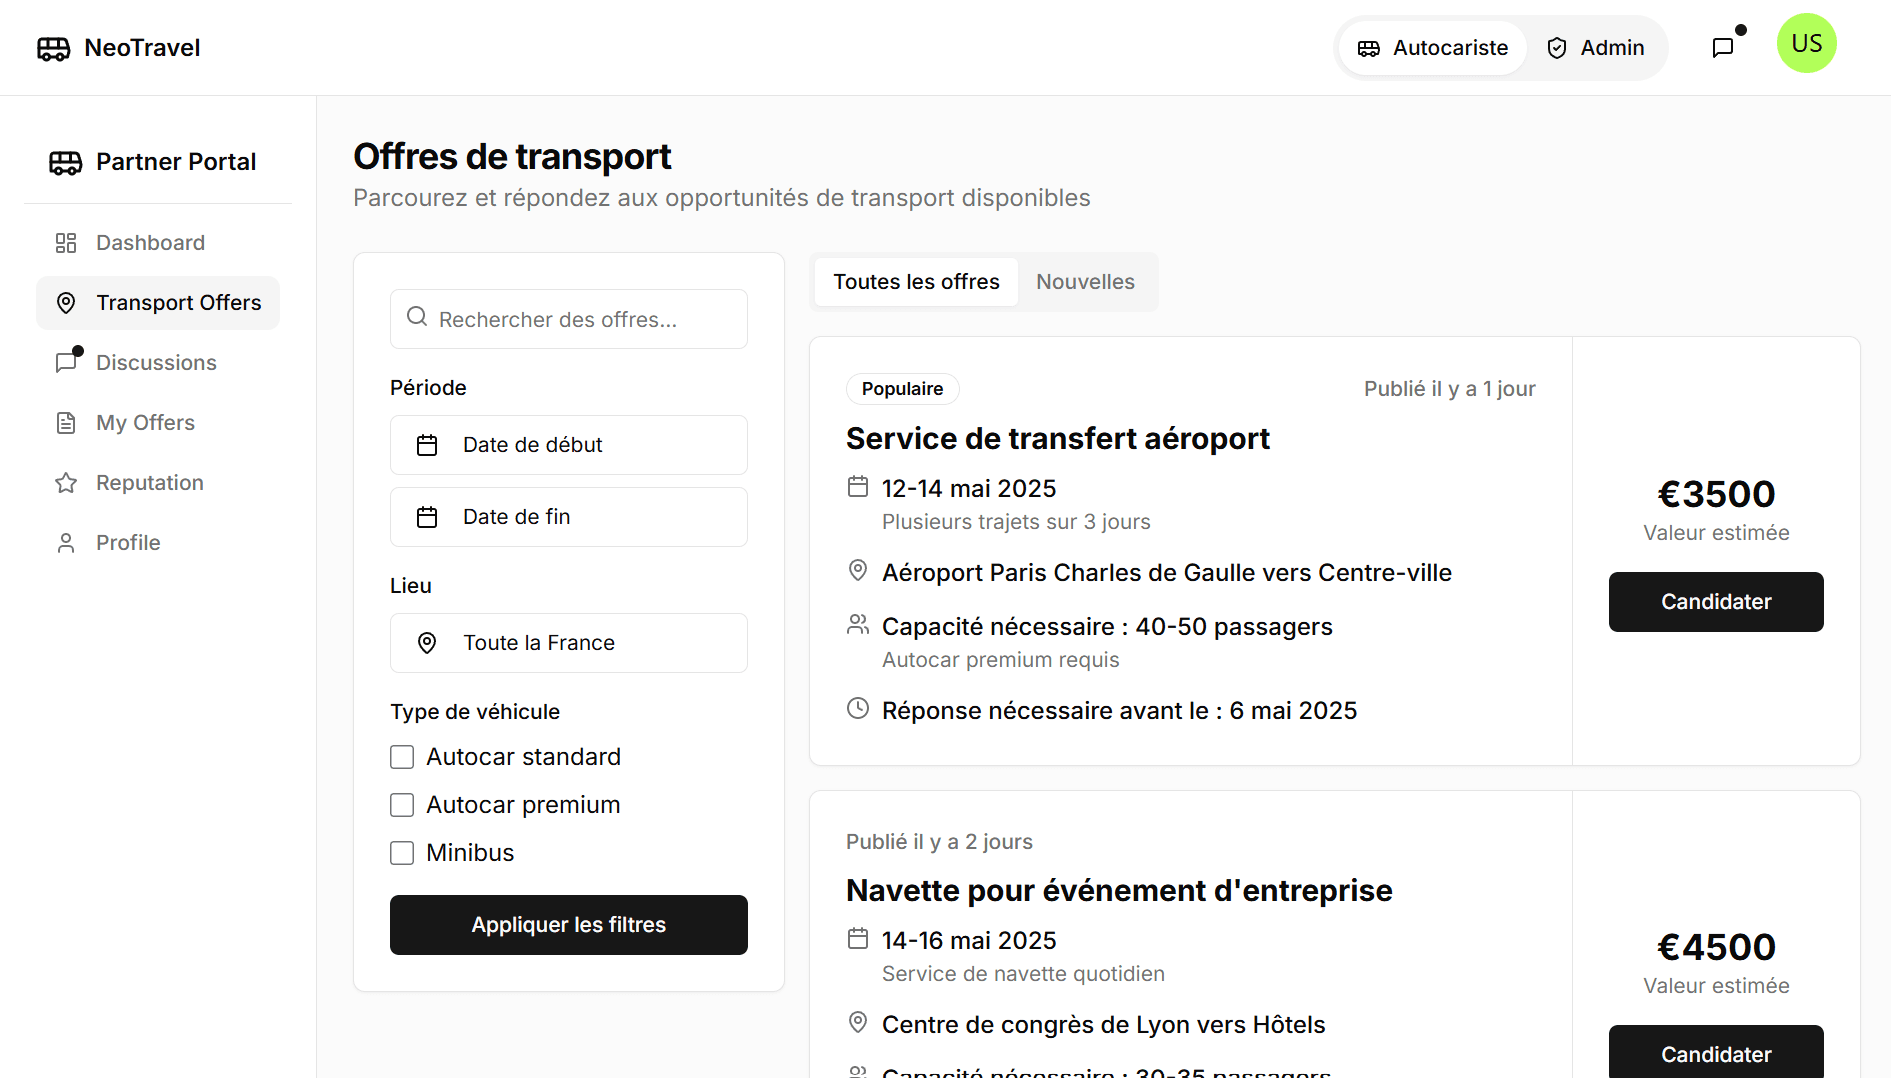Open My Offers in the sidebar
Viewport: 1891px width, 1078px height.
pos(158,423)
